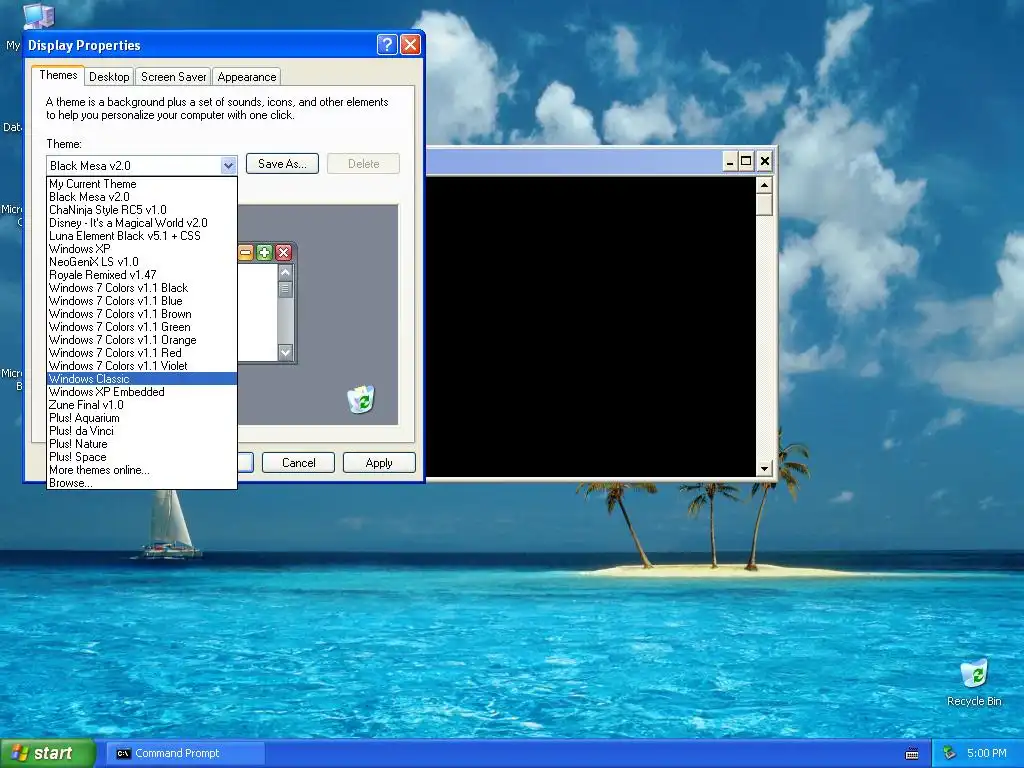Click the network icon in system tray
Screen dimensions: 1024x768
pyautogui.click(x=949, y=753)
